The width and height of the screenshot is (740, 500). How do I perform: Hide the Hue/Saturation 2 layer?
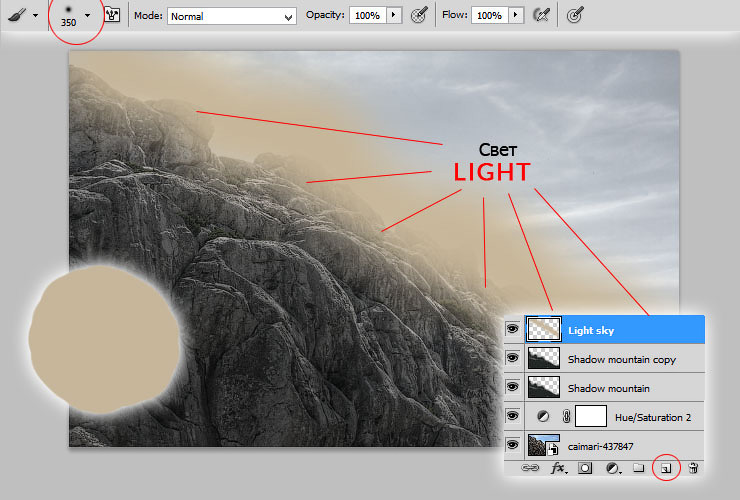point(513,416)
